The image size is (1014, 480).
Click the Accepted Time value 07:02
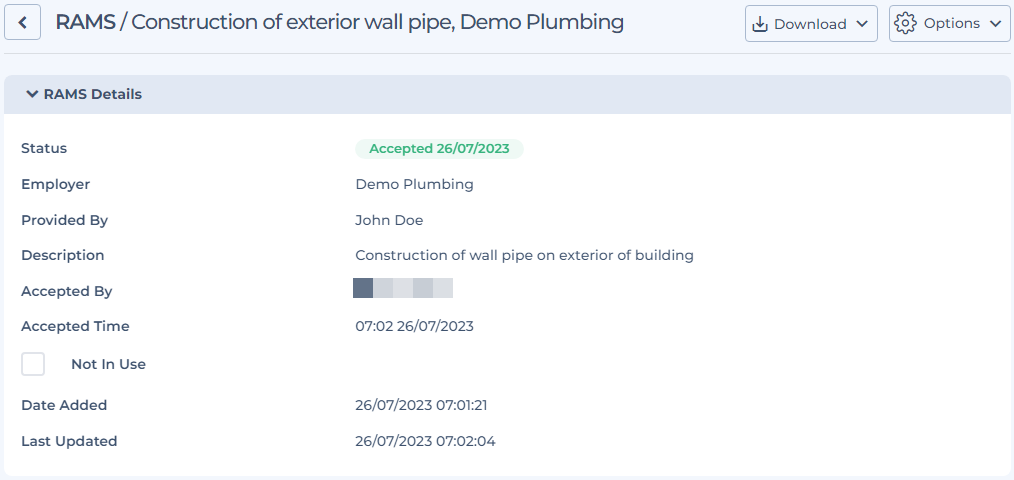(415, 326)
